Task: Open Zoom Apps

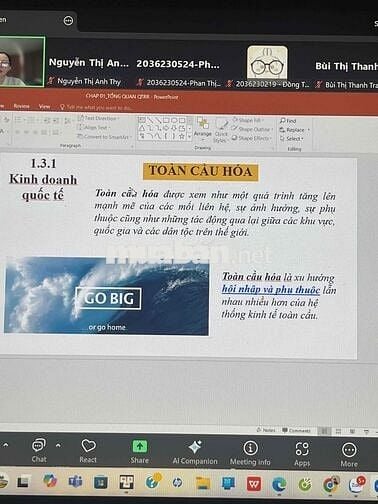Action: pos(302,454)
